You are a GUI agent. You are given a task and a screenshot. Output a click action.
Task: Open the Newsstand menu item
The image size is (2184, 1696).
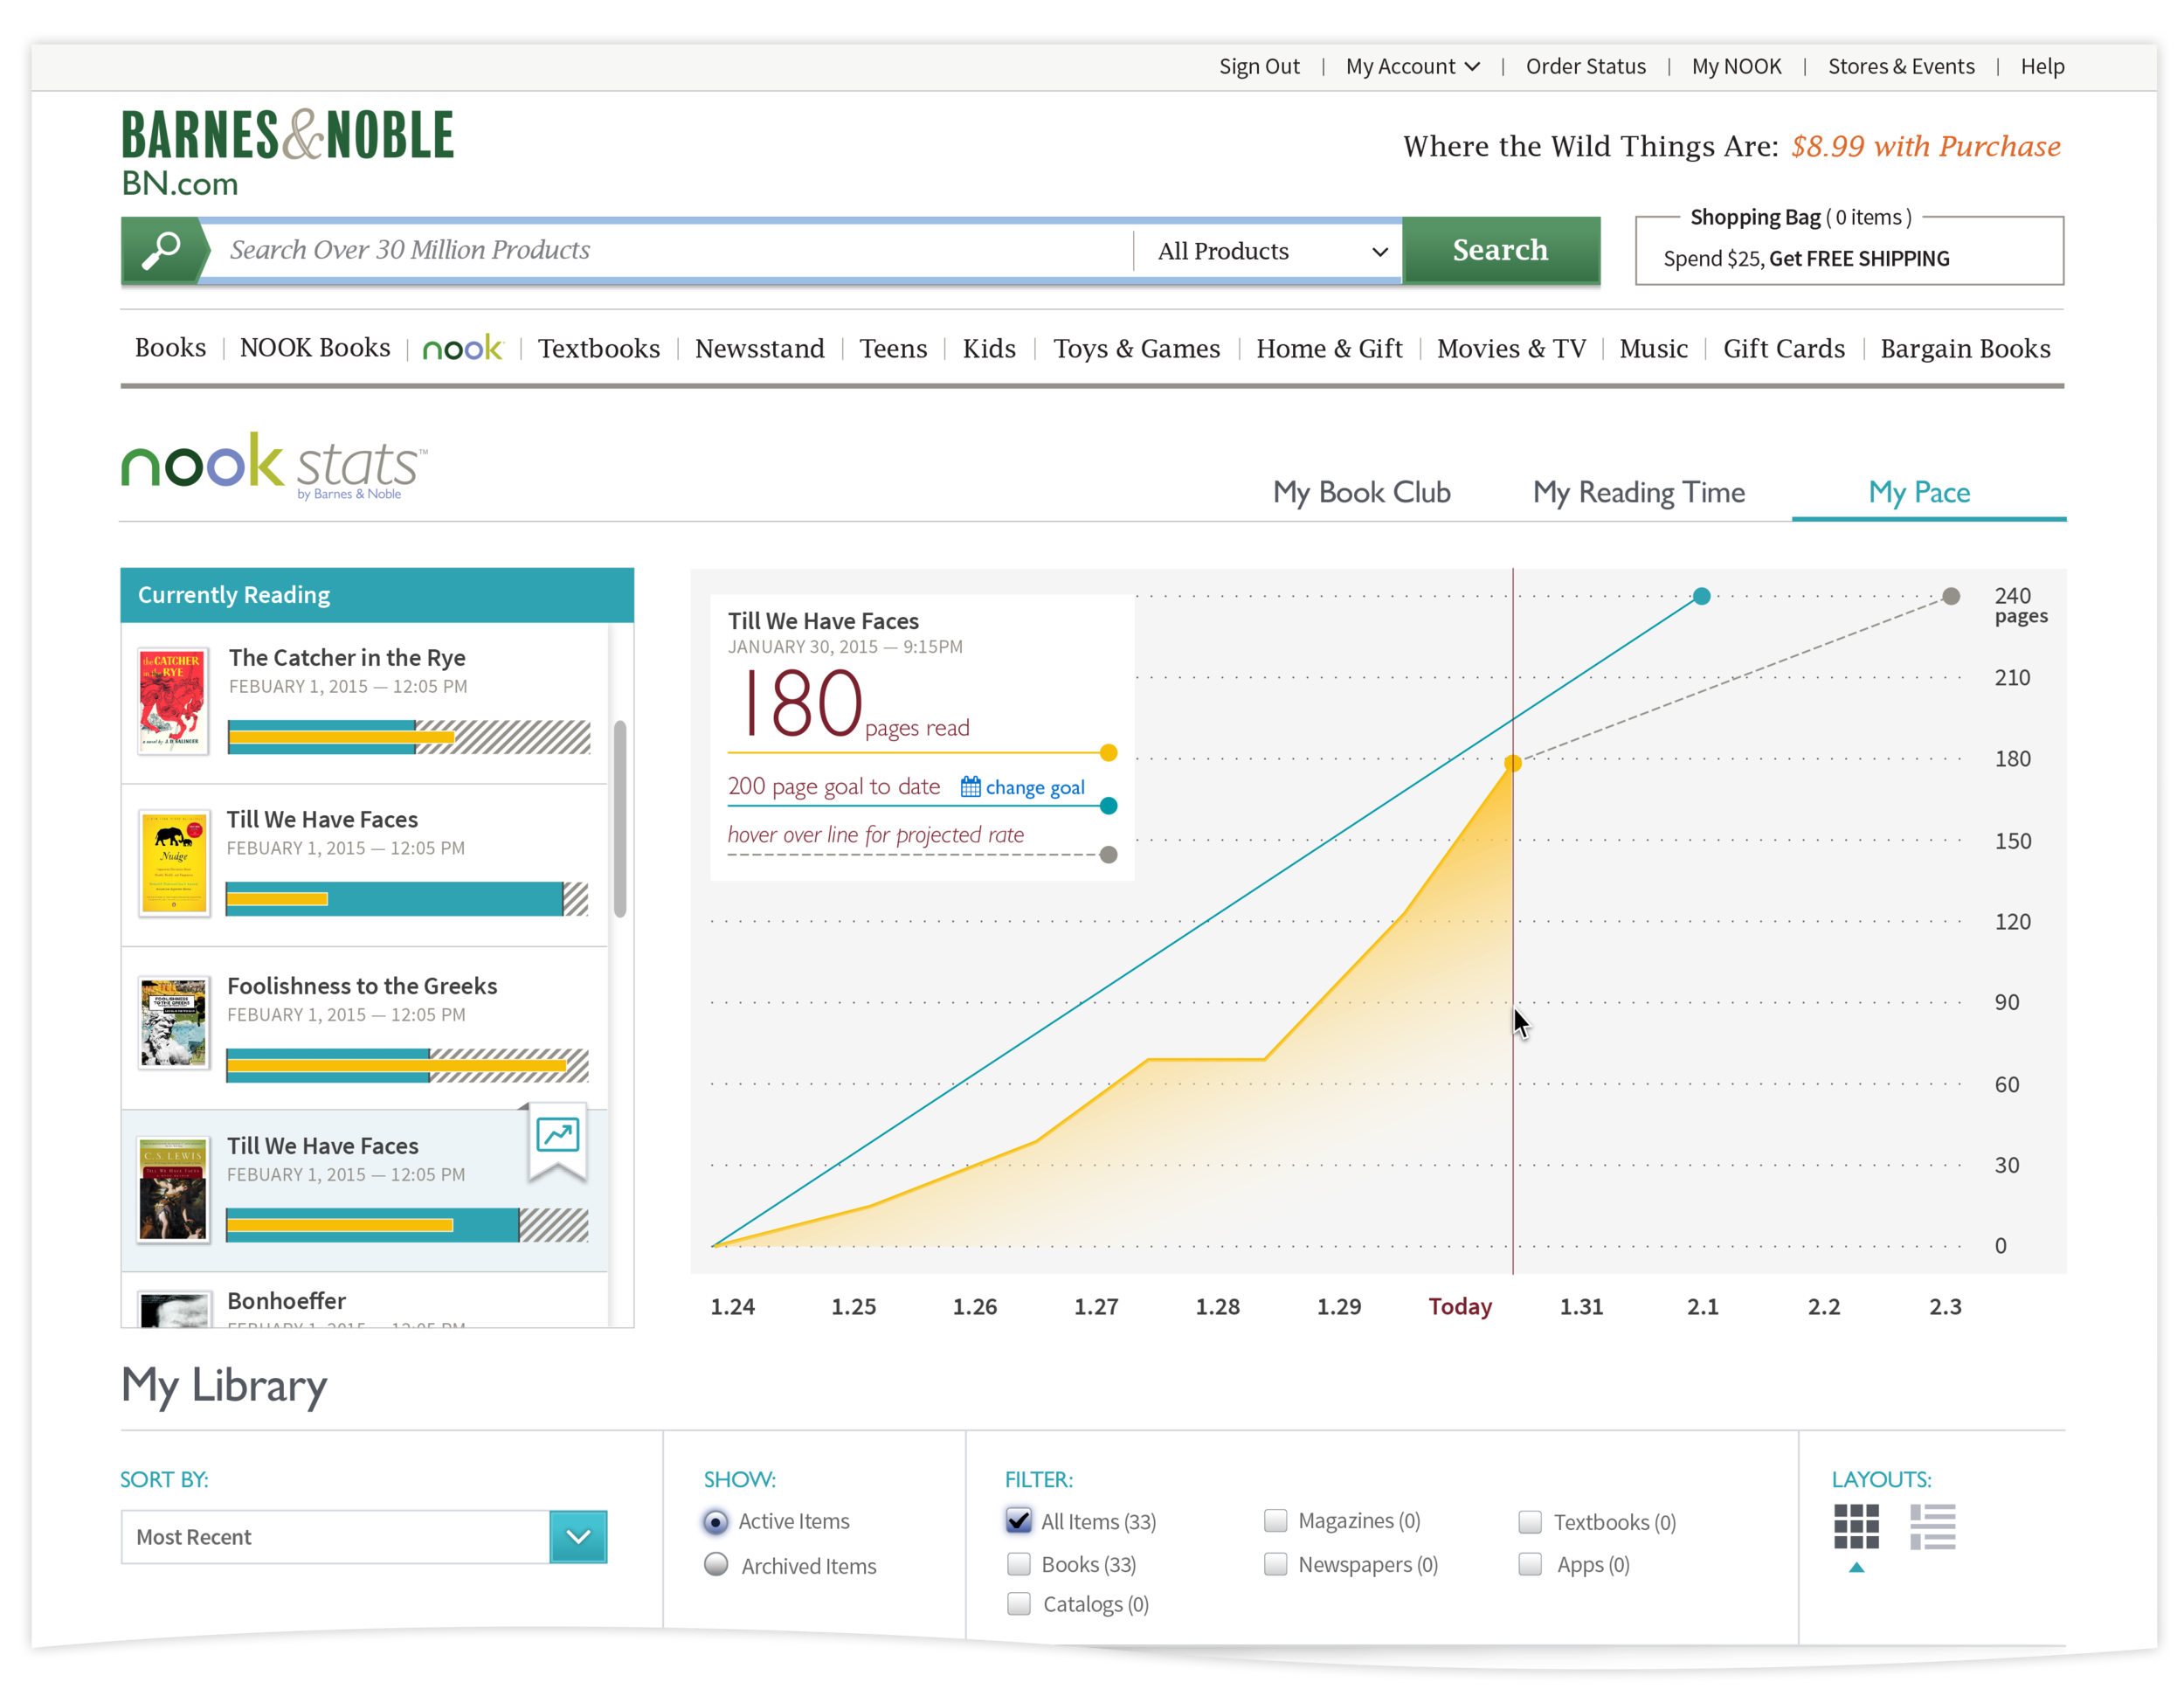click(760, 348)
